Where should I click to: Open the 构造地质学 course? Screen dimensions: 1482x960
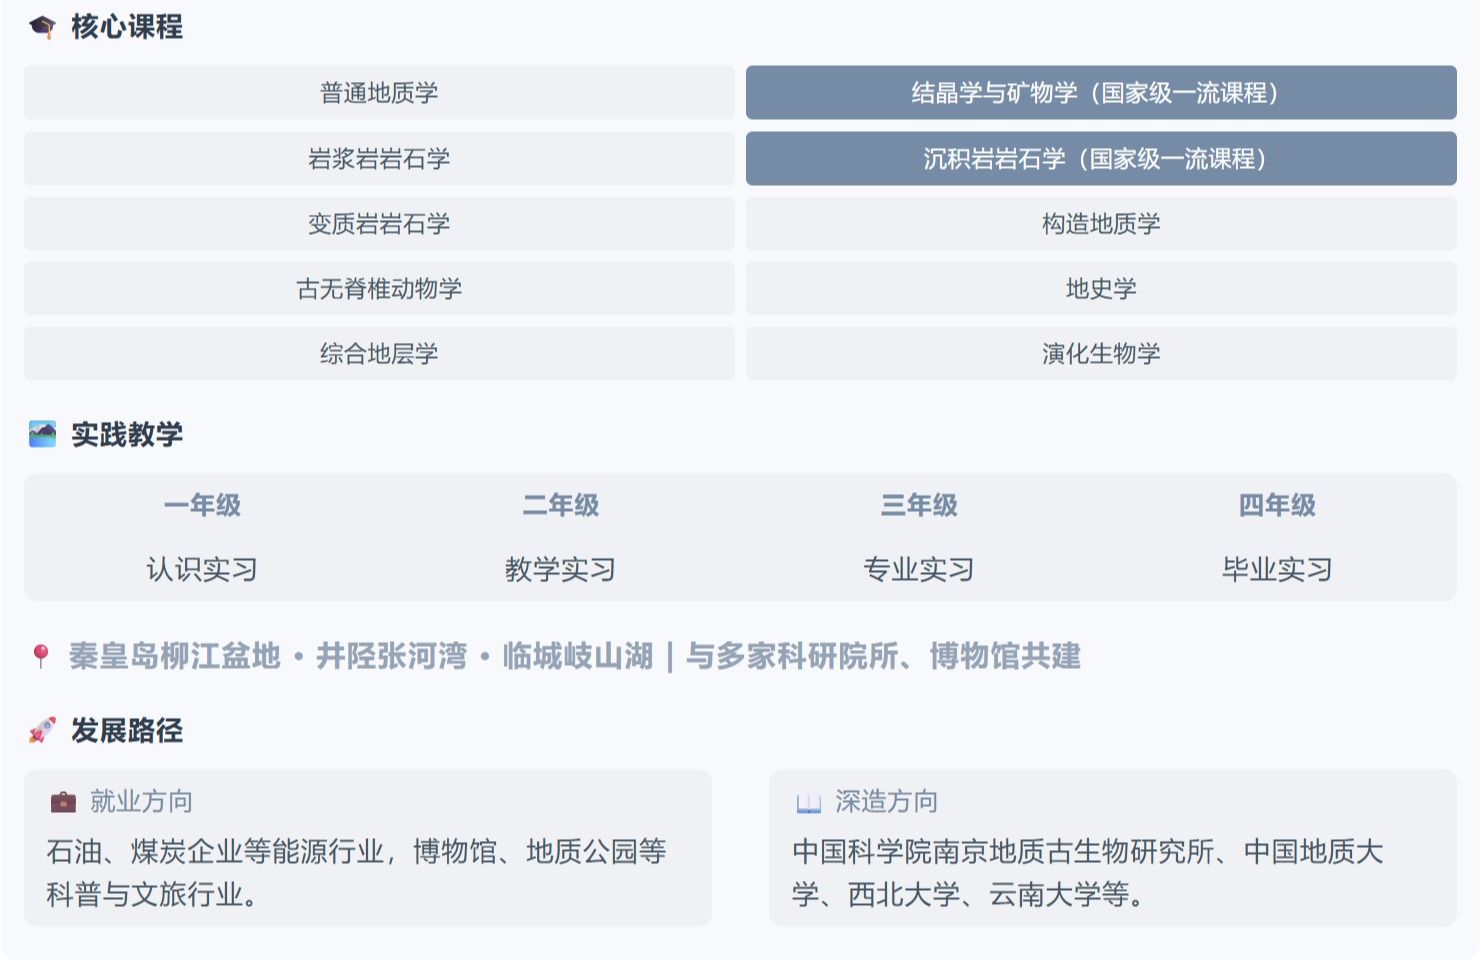(1101, 223)
